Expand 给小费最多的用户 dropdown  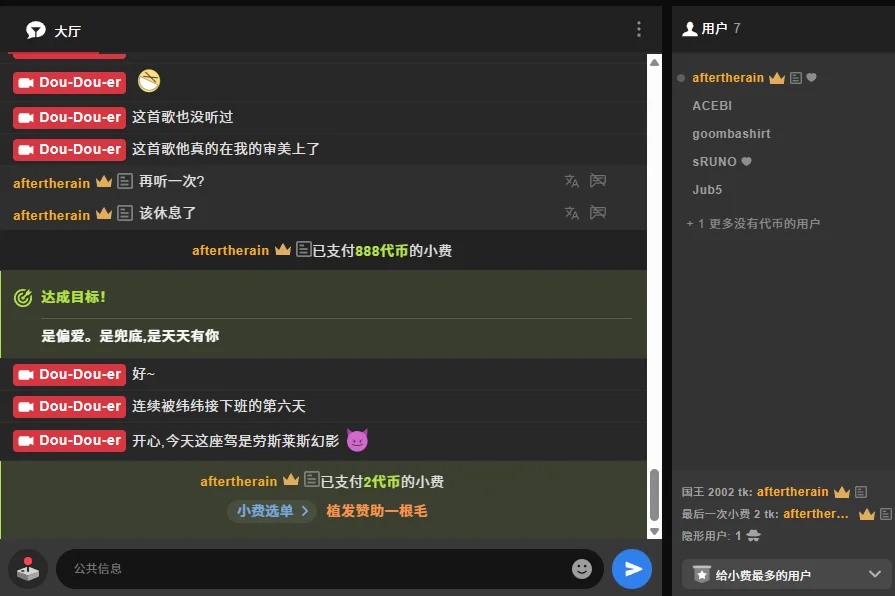pos(874,574)
